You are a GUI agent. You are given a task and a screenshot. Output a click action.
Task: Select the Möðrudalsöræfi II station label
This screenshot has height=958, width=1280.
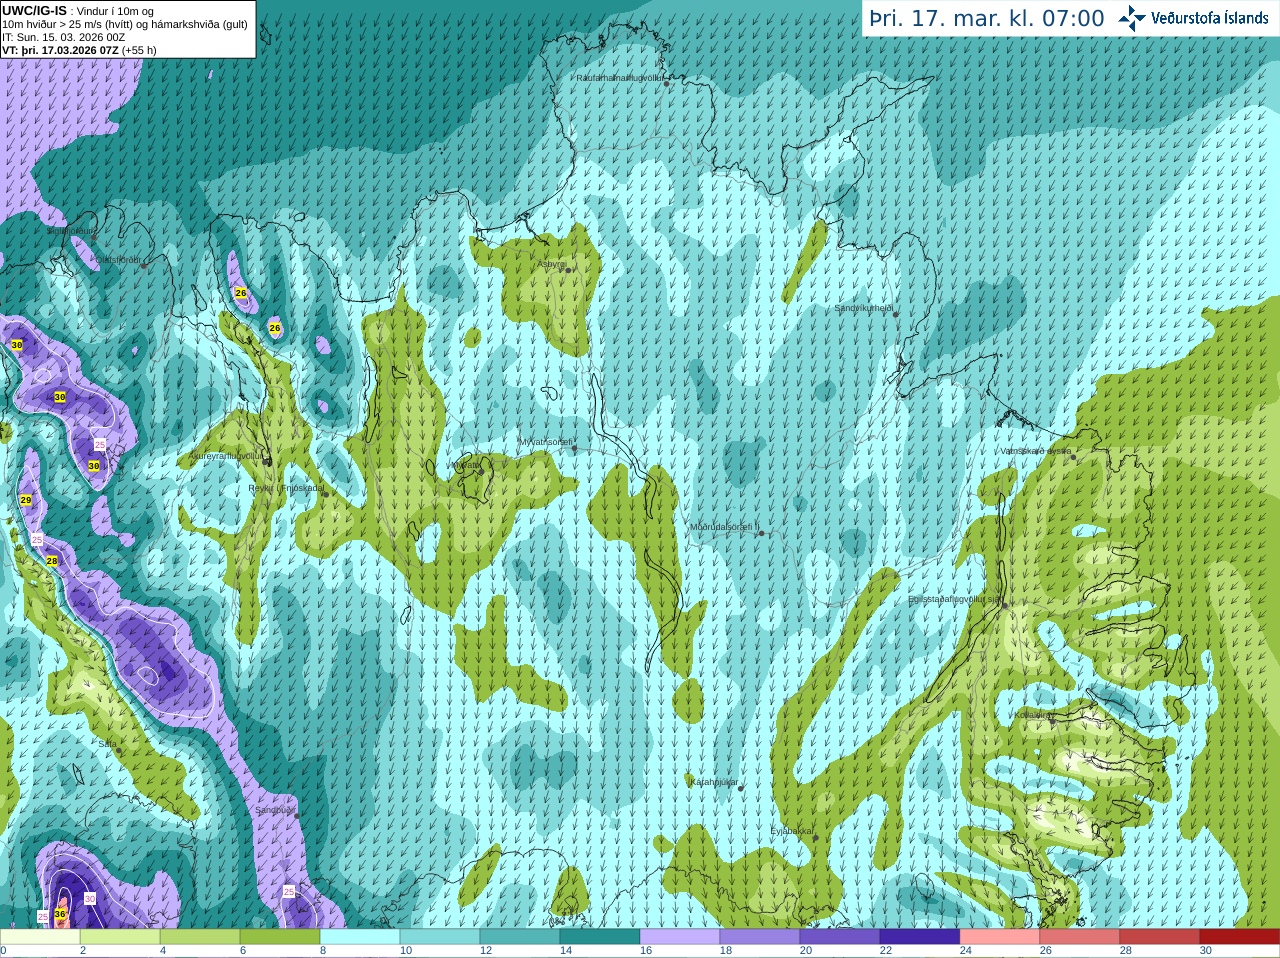[724, 526]
